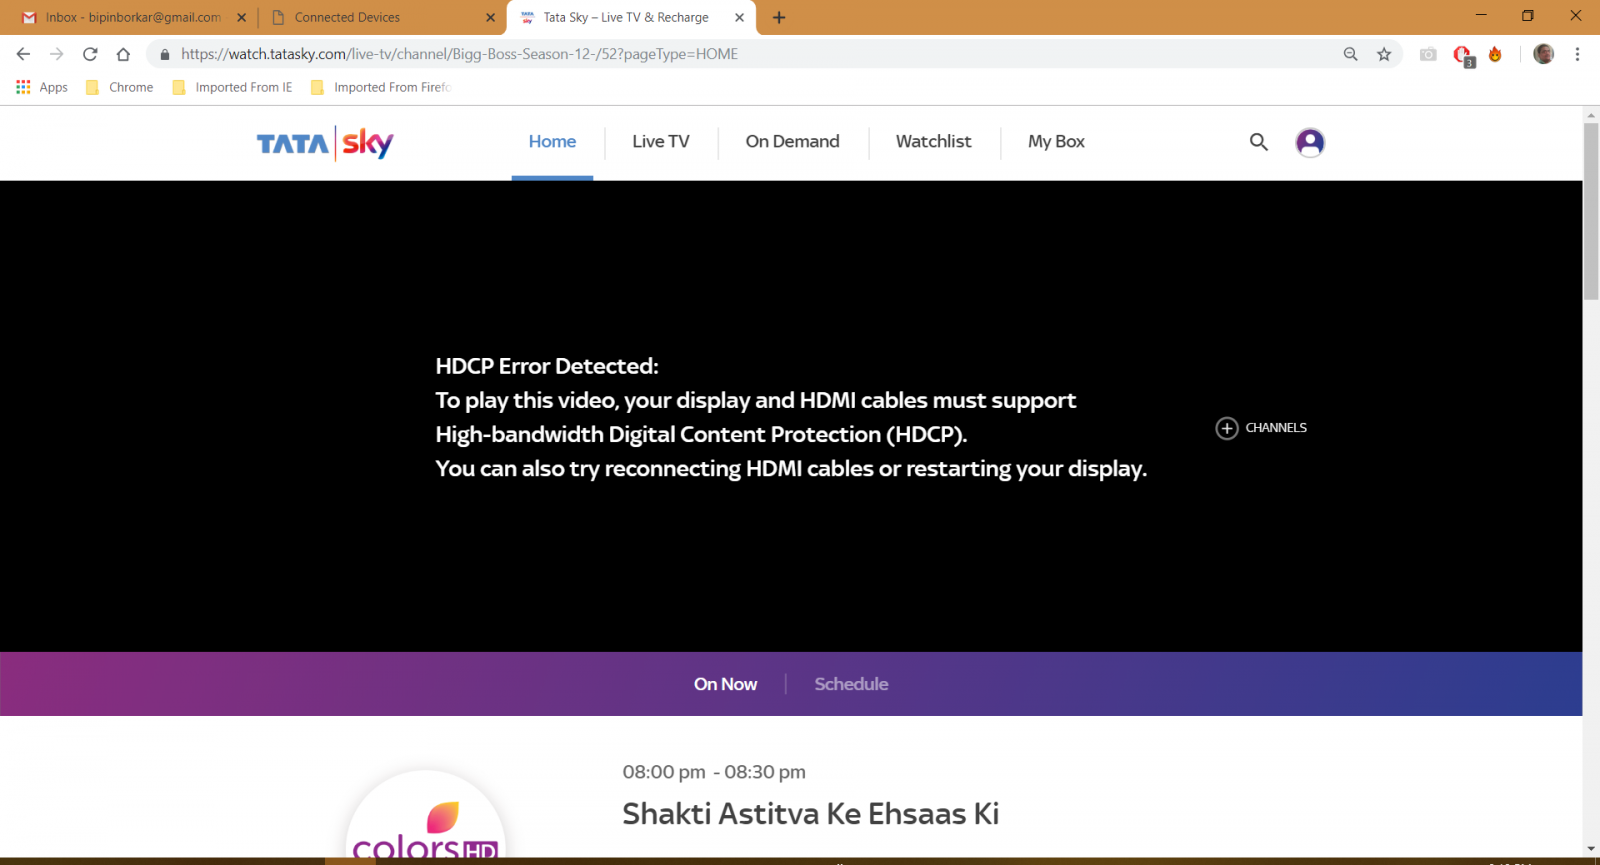Image resolution: width=1600 pixels, height=865 pixels.
Task: Open a new browser tab with plus
Action: tap(779, 17)
